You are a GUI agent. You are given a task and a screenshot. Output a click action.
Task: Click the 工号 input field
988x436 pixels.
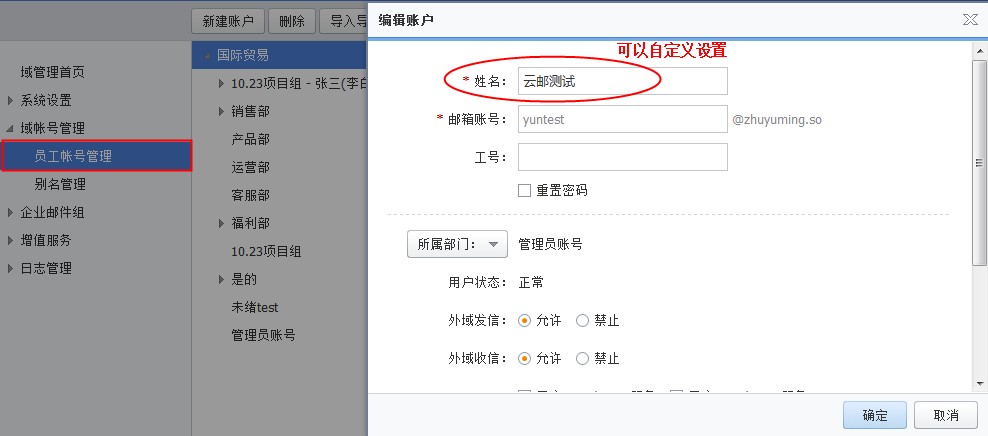click(x=622, y=157)
